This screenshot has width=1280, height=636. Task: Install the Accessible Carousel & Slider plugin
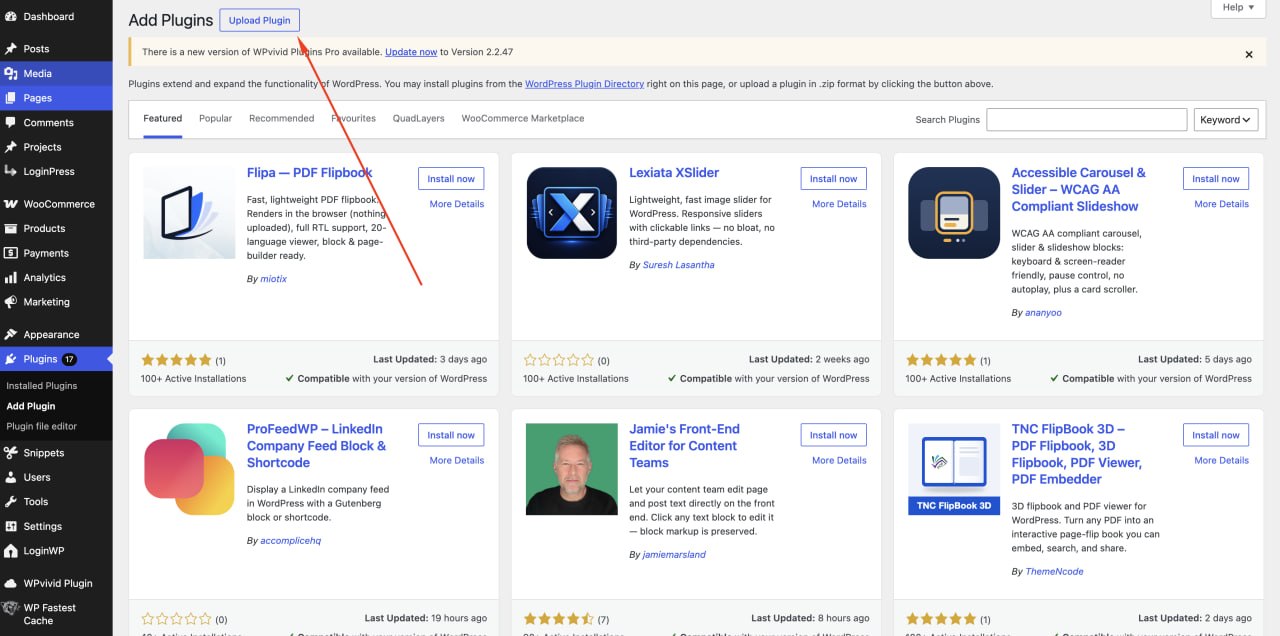point(1215,179)
